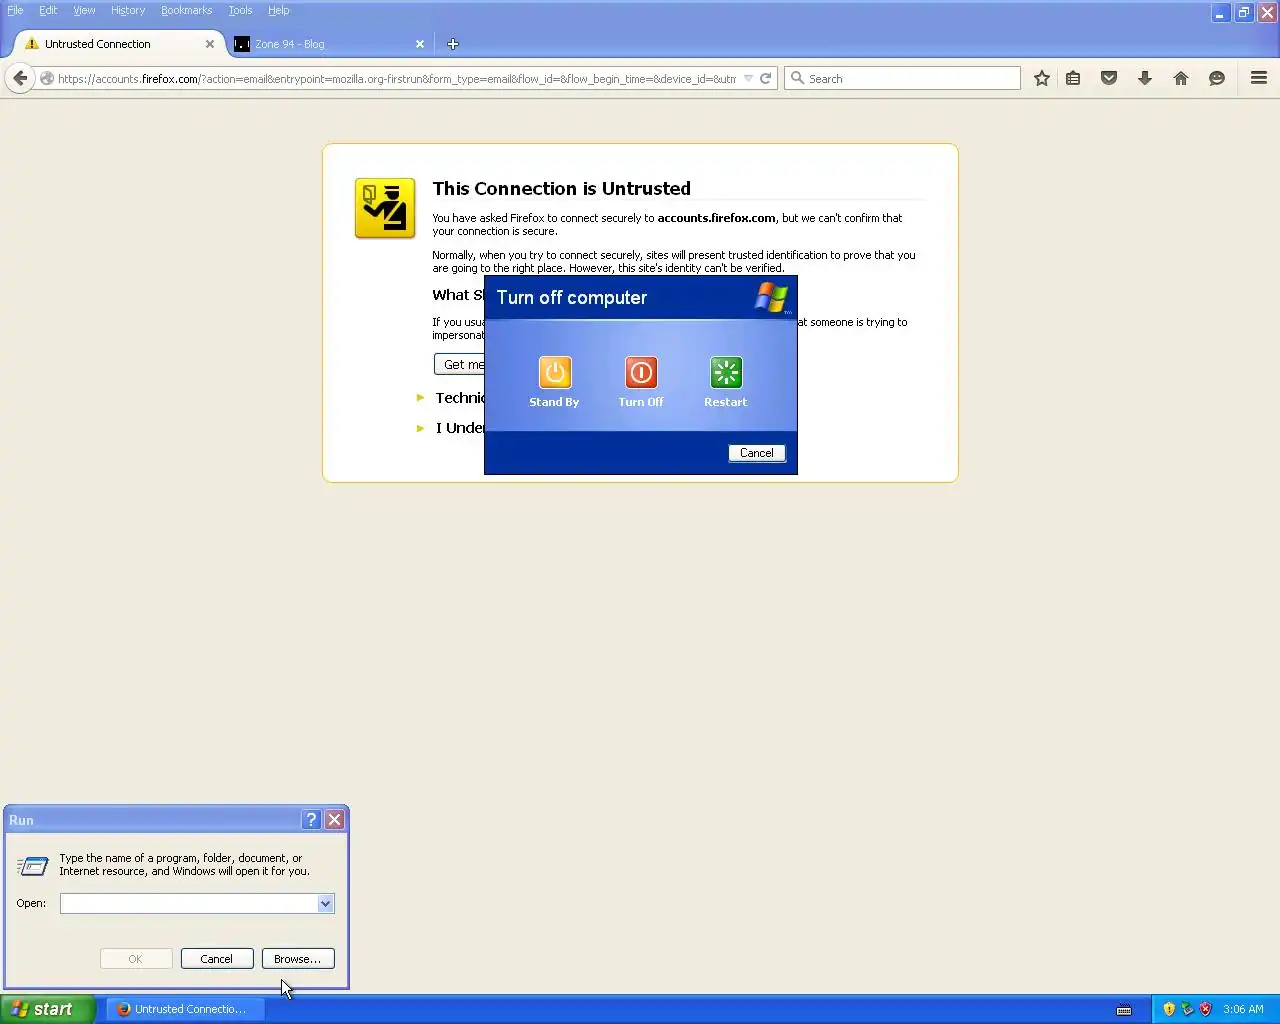Open the Windows start button
The height and width of the screenshot is (1024, 1280).
[47, 1009]
